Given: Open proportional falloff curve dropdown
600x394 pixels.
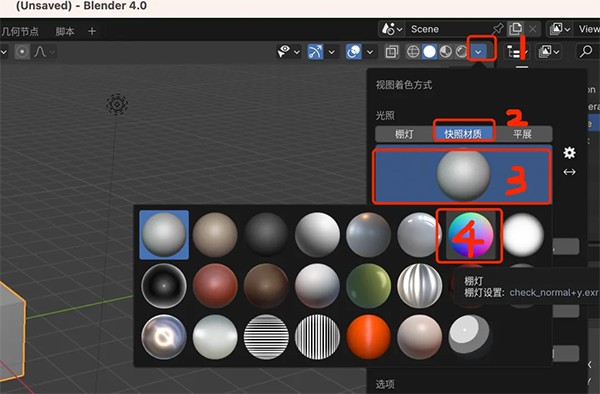Looking at the screenshot, I should click(44, 52).
